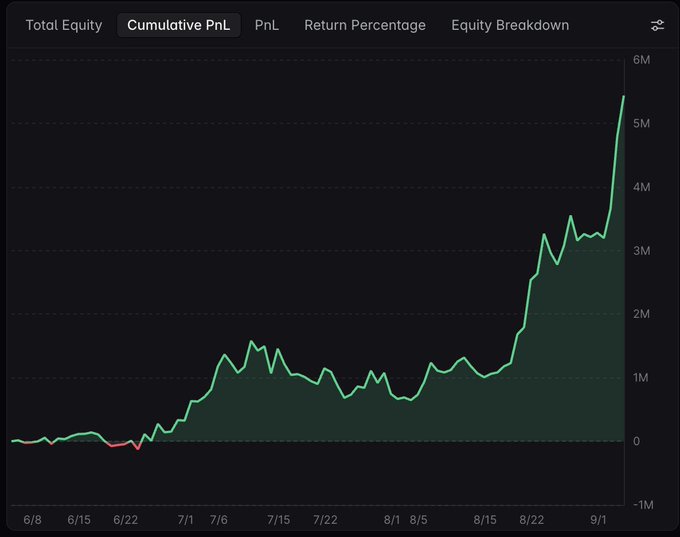Image resolution: width=680 pixels, height=537 pixels.
Task: Click the 0 y-axis label
Action: pos(636,441)
